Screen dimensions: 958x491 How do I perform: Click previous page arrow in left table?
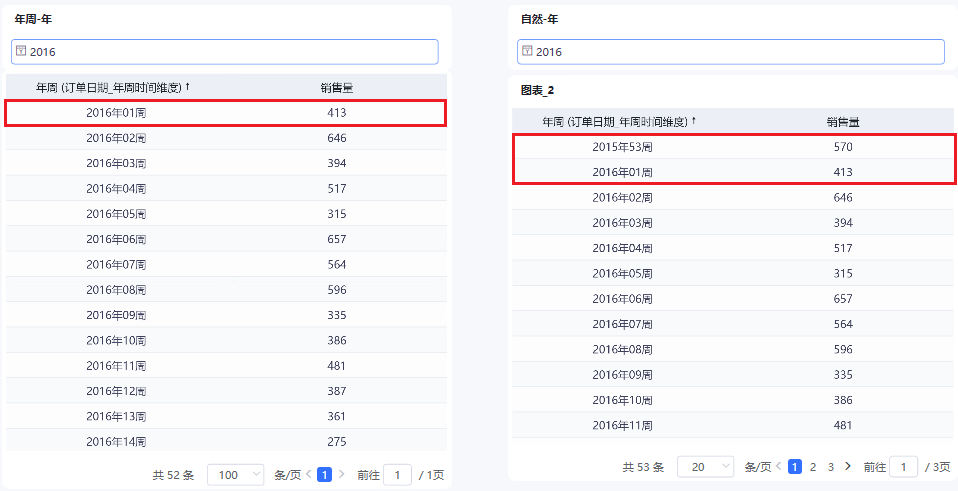coord(308,474)
